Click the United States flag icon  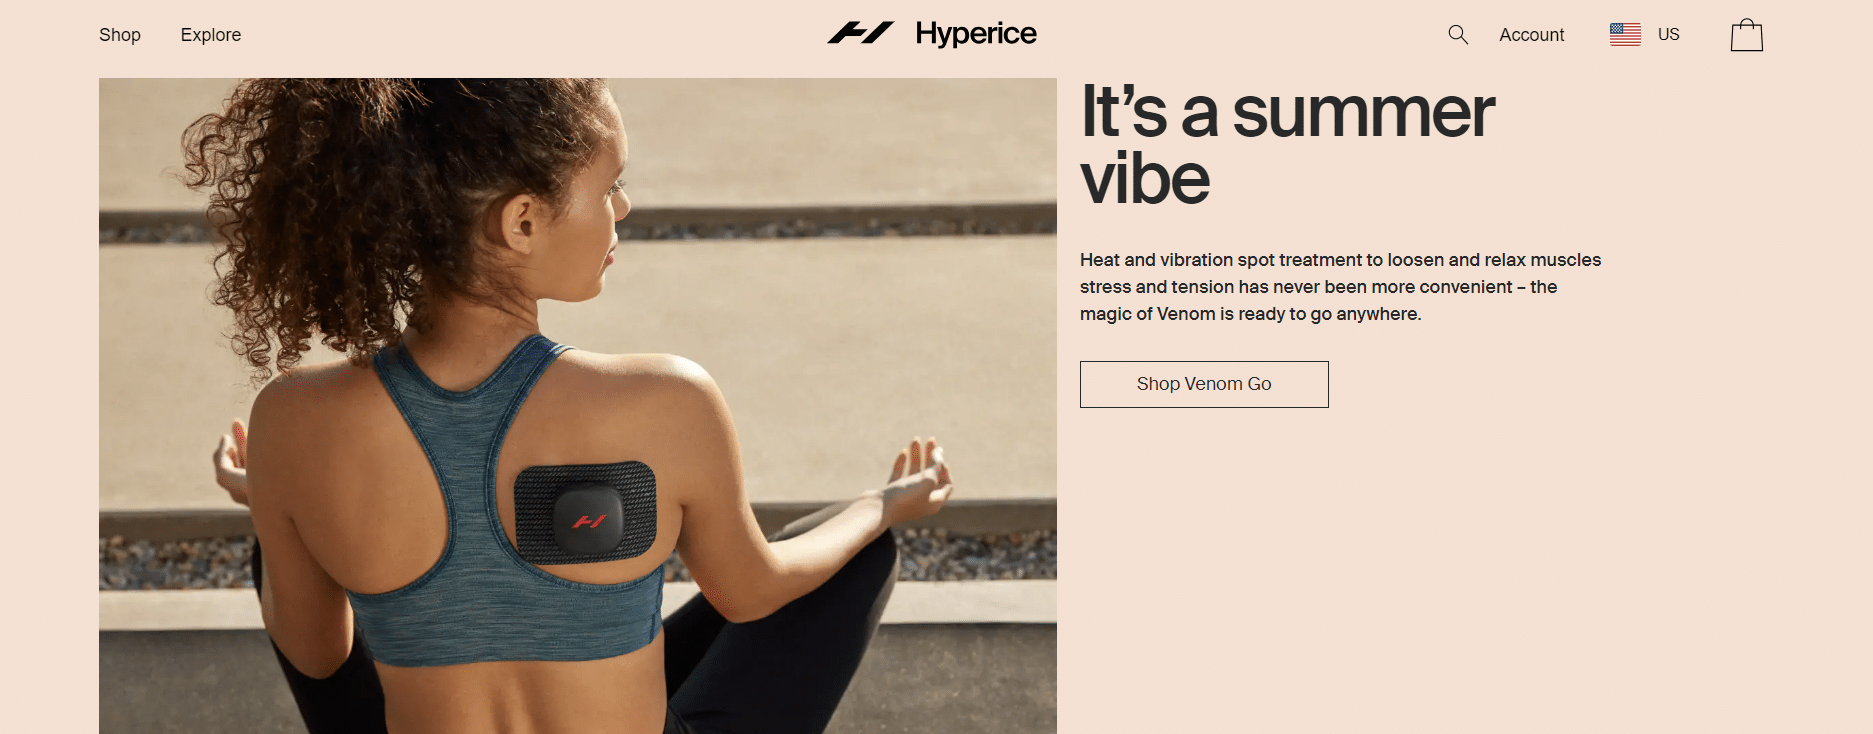1625,34
